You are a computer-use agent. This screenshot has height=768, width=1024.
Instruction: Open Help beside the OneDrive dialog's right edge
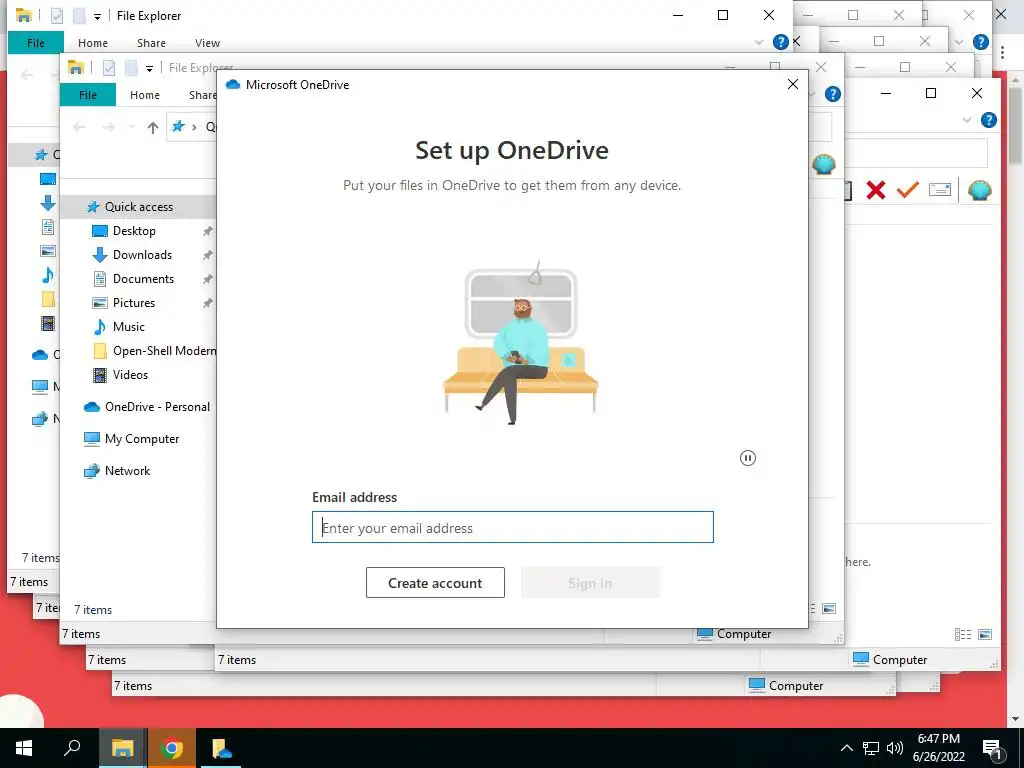(833, 94)
